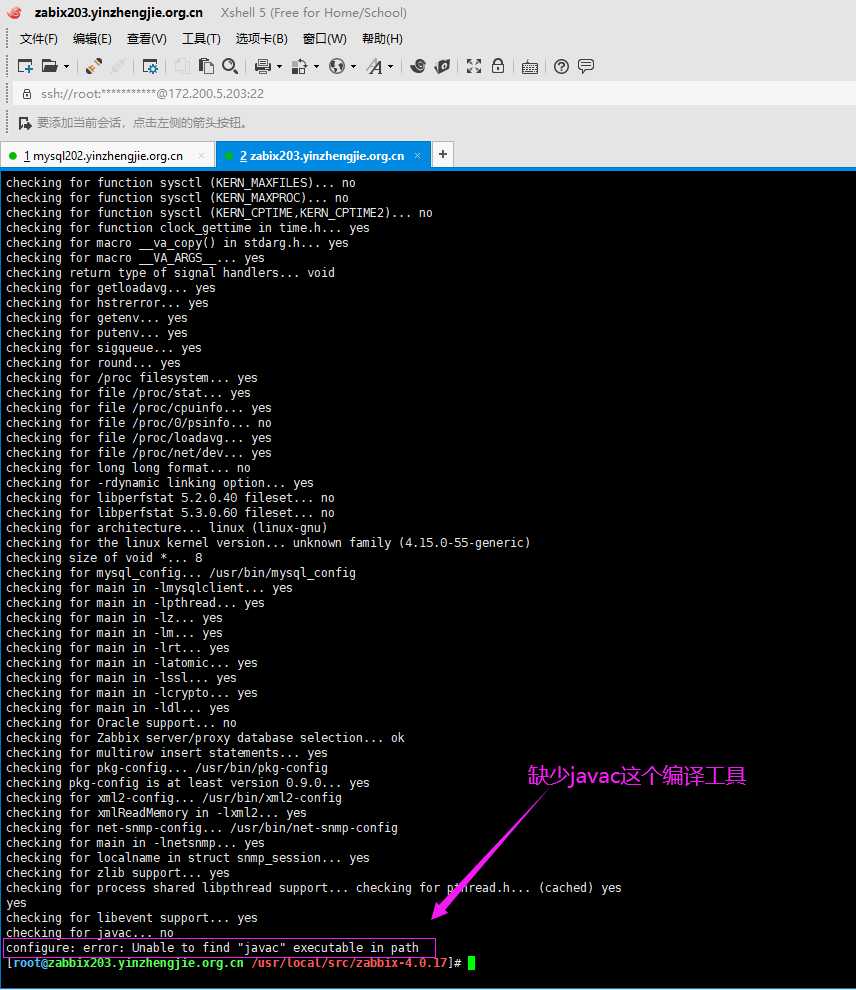Click the "/usr/bin/mysql_config" output line
The width and height of the screenshot is (856, 990).
(181, 572)
